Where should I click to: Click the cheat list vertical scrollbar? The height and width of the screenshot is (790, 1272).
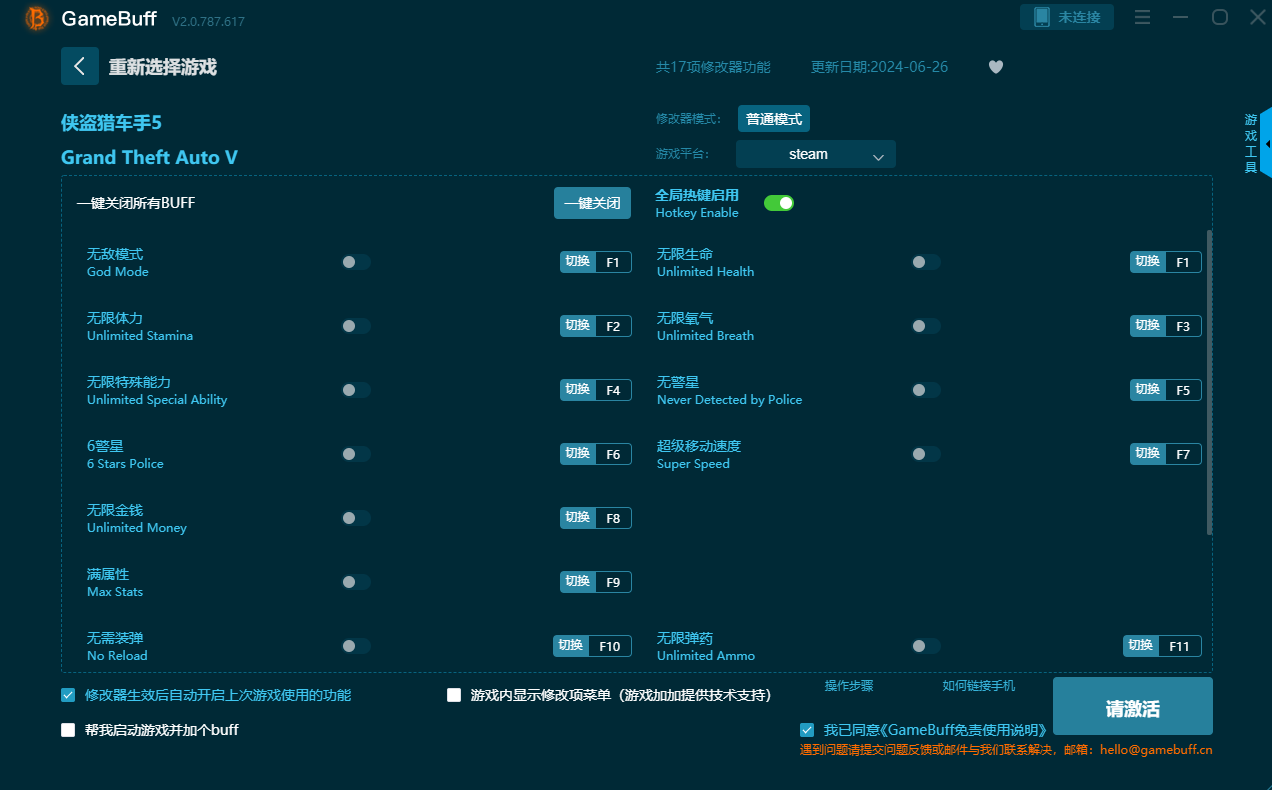coord(1209,382)
